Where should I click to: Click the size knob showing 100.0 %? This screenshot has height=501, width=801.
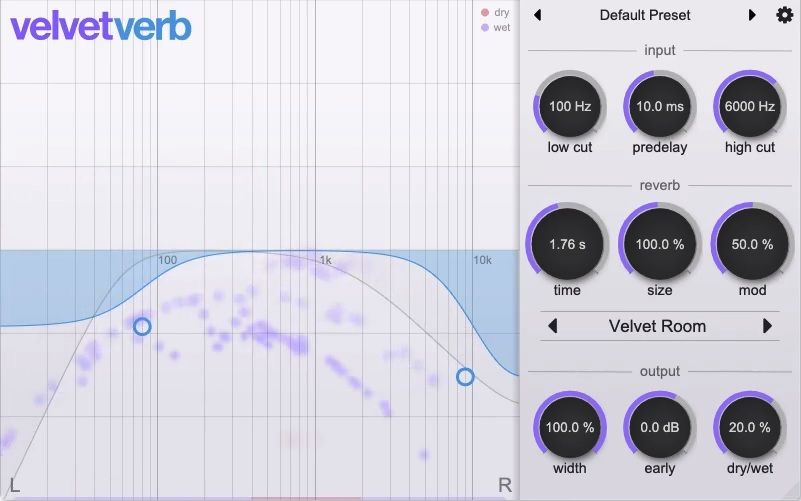[659, 244]
